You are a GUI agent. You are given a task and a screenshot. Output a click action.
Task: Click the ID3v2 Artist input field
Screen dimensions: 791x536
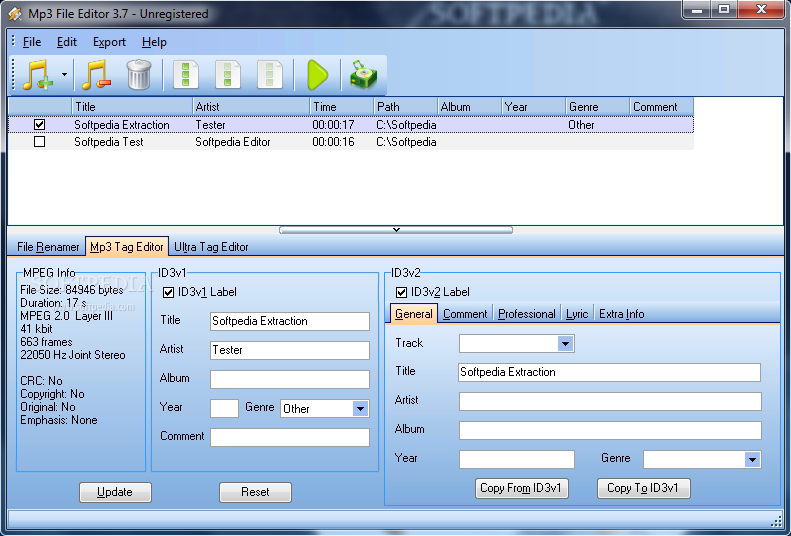pos(610,402)
